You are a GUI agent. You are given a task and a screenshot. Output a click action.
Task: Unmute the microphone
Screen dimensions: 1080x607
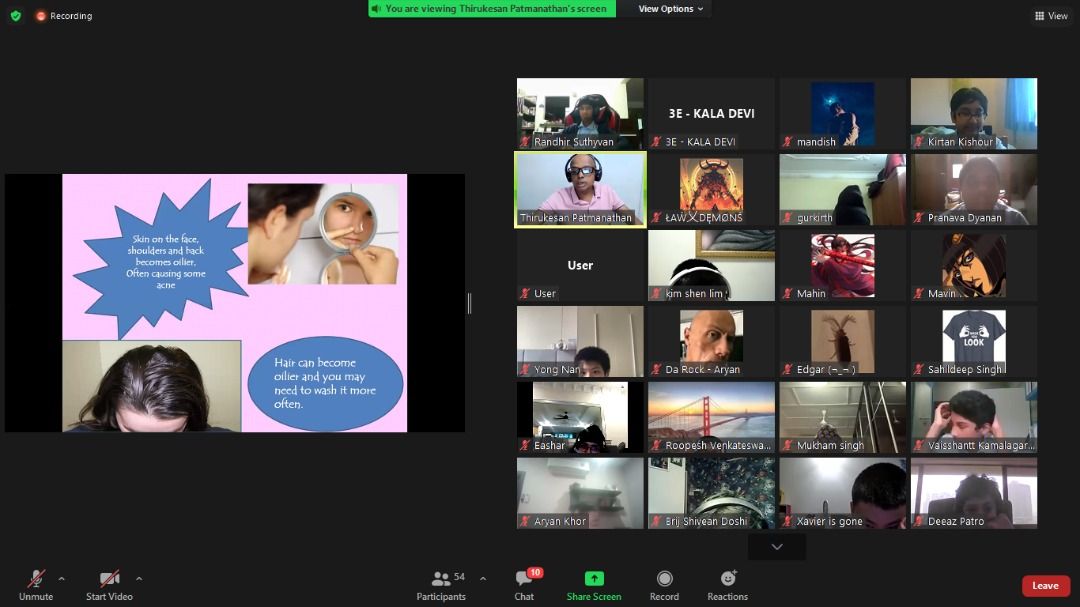[36, 579]
